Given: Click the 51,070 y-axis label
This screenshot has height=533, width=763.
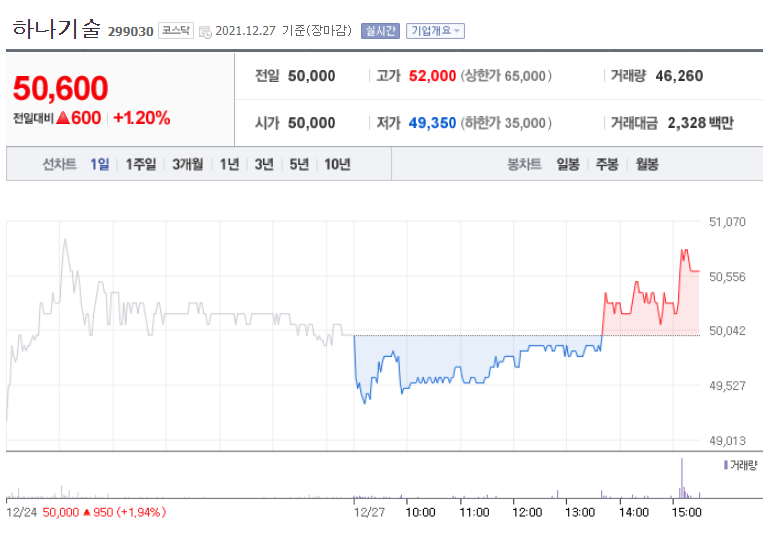Looking at the screenshot, I should (x=727, y=222).
